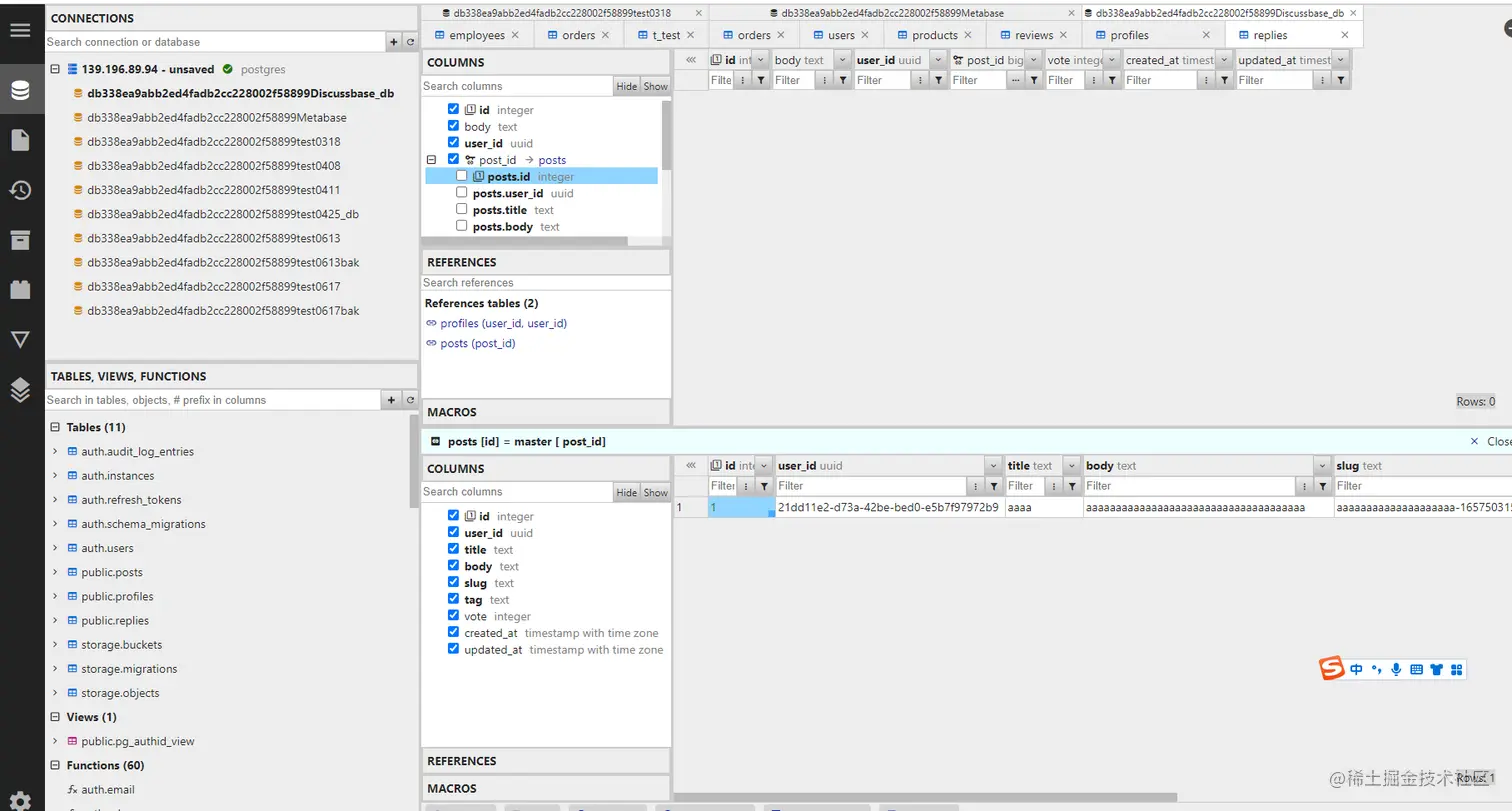Image resolution: width=1512 pixels, height=811 pixels.
Task: Collapse the Views (1) group
Action: [x=55, y=717]
